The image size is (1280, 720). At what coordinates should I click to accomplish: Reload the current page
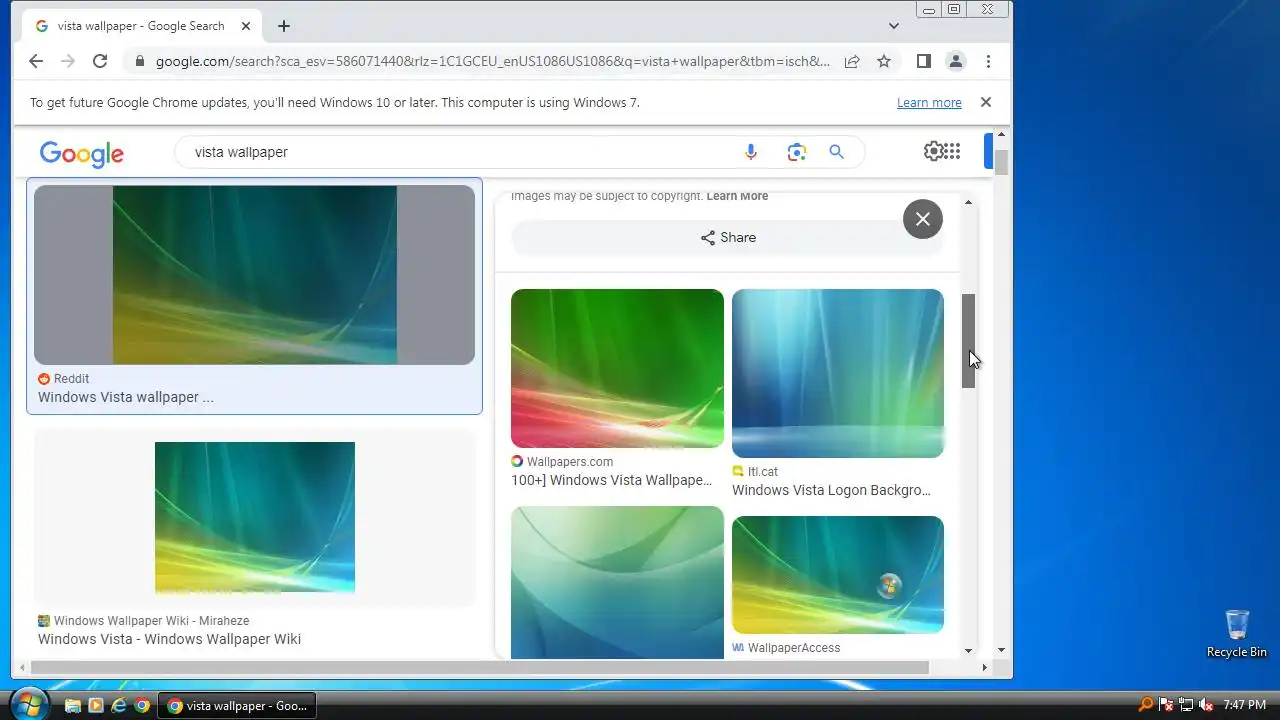[x=100, y=61]
